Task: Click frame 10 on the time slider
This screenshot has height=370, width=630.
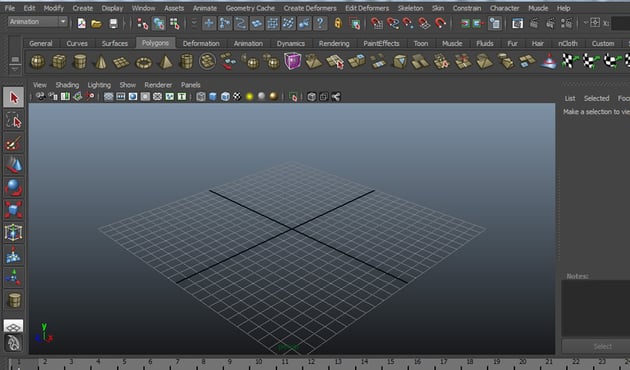Action: point(259,362)
